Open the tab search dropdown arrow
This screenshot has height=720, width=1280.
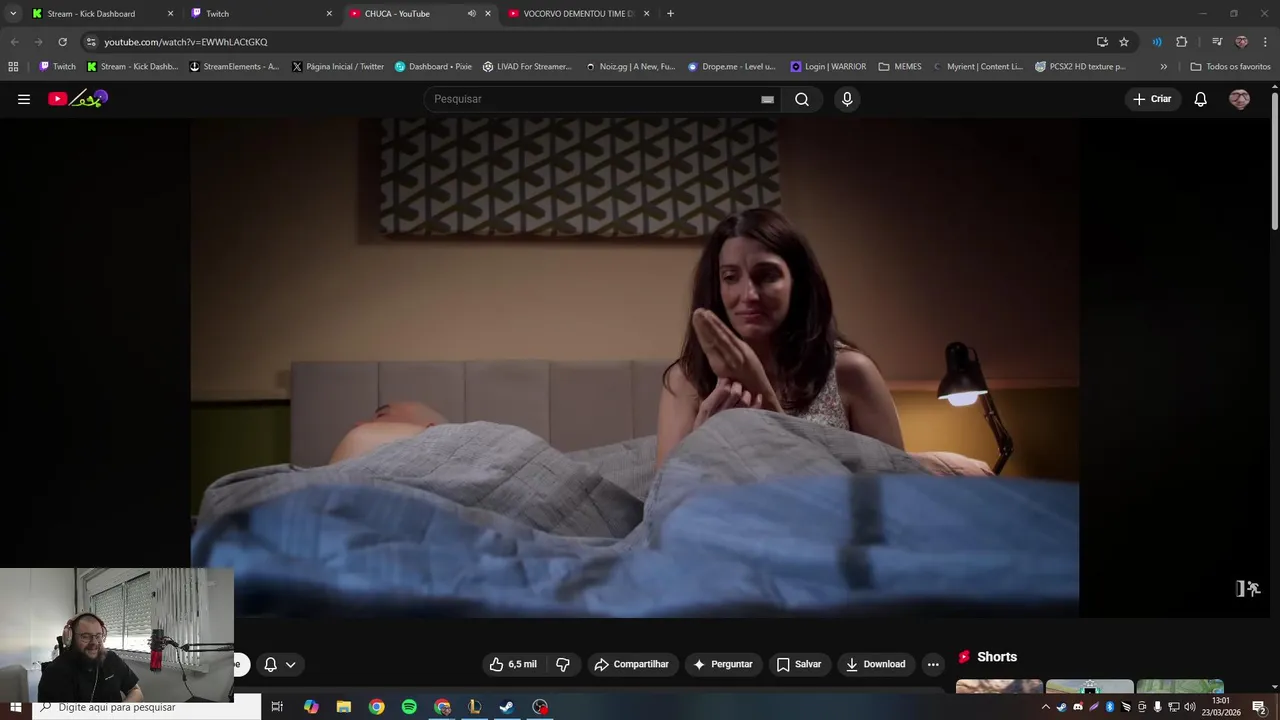coord(13,14)
